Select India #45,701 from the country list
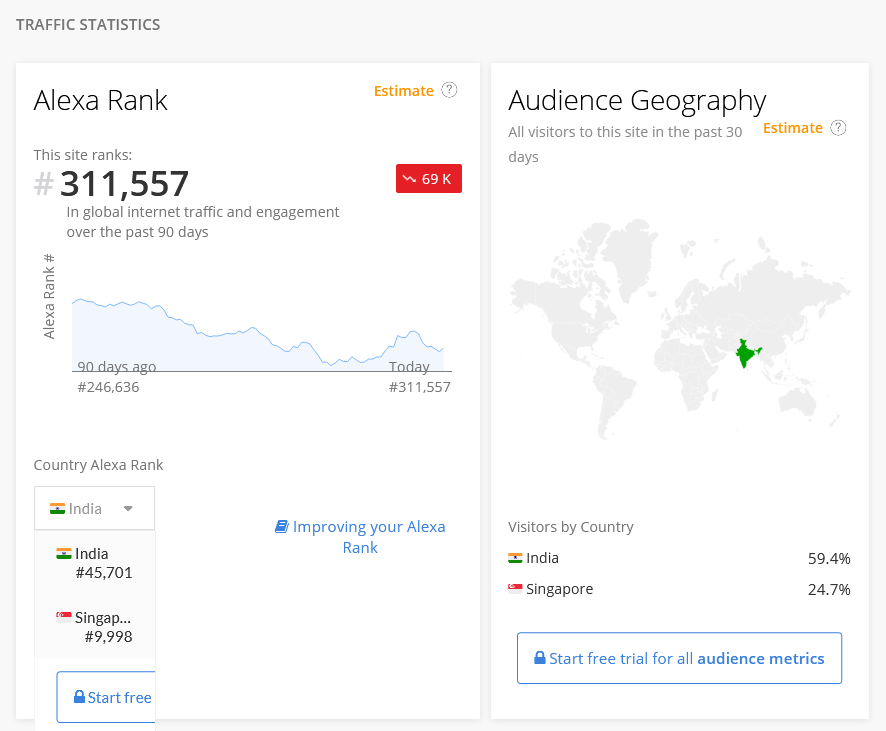 (x=95, y=563)
